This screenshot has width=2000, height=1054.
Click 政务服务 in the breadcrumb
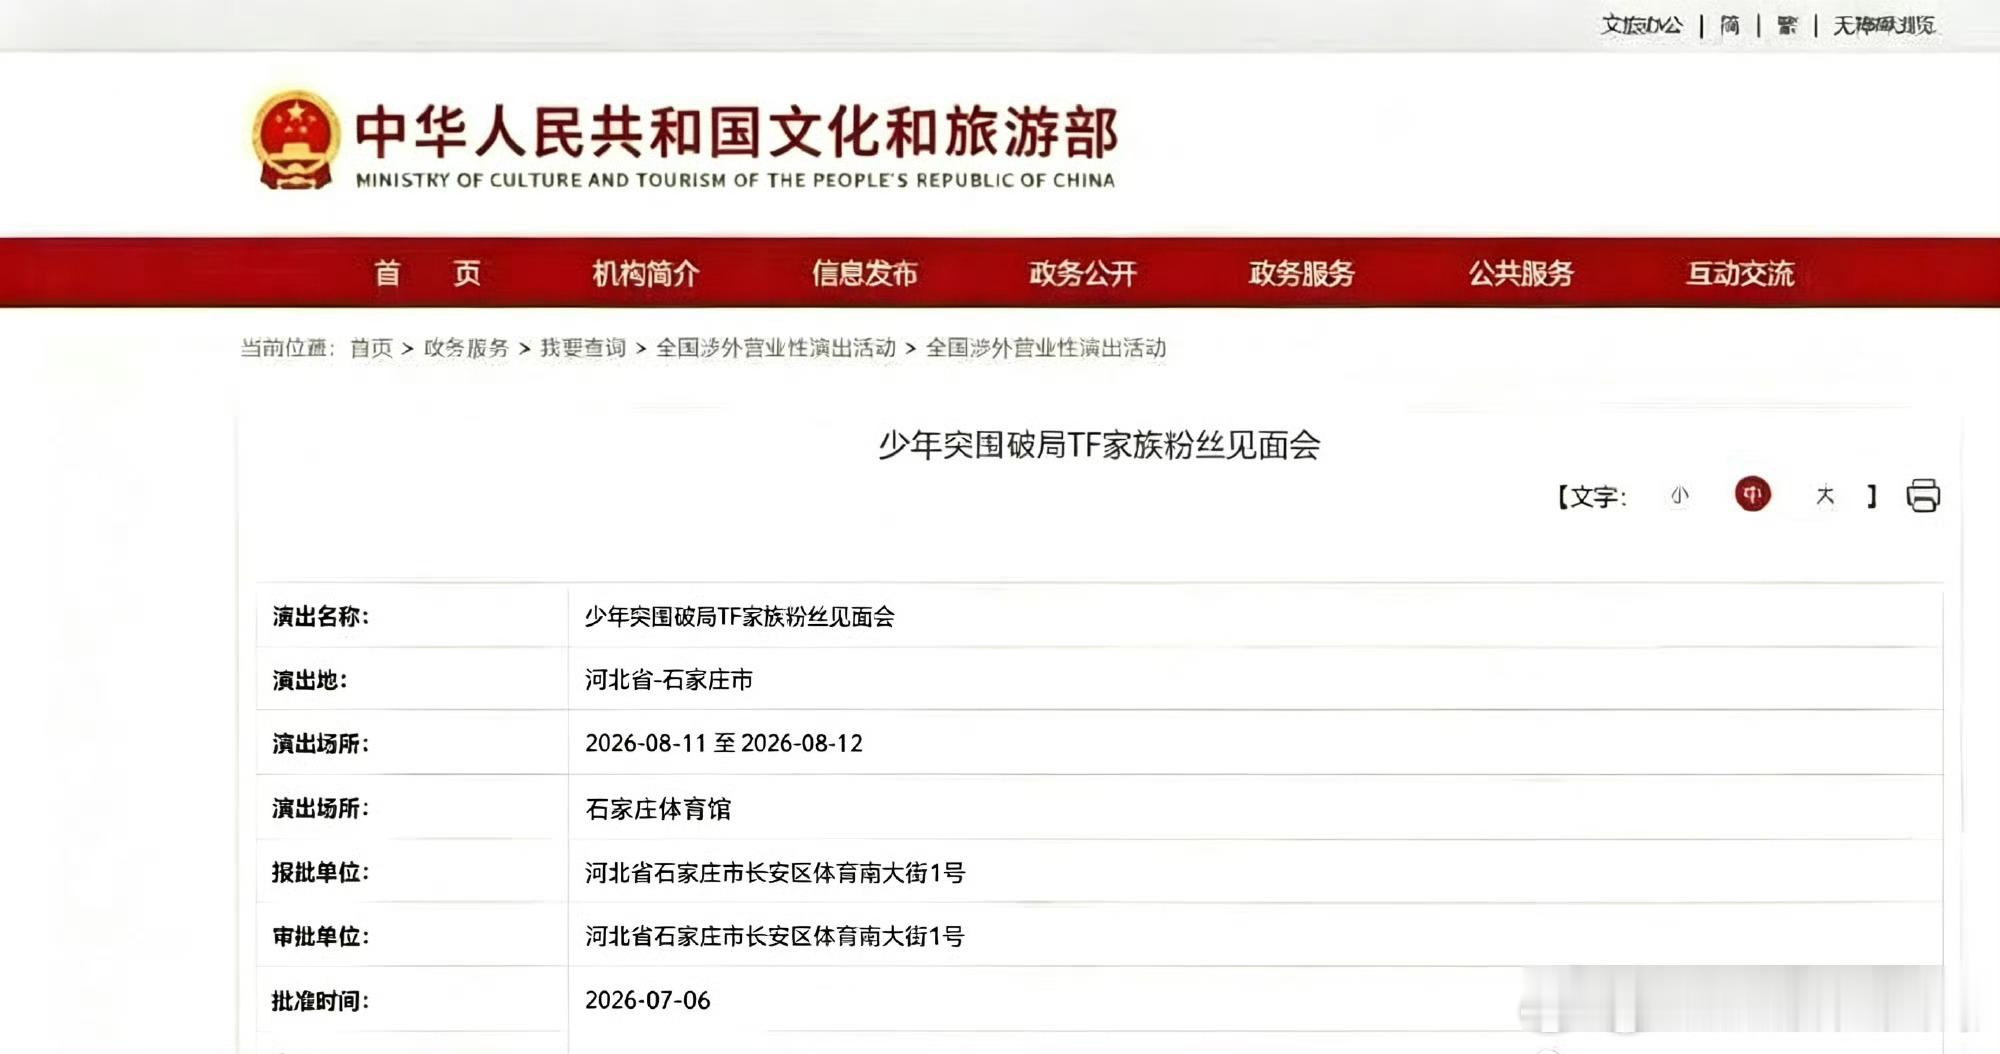point(466,348)
